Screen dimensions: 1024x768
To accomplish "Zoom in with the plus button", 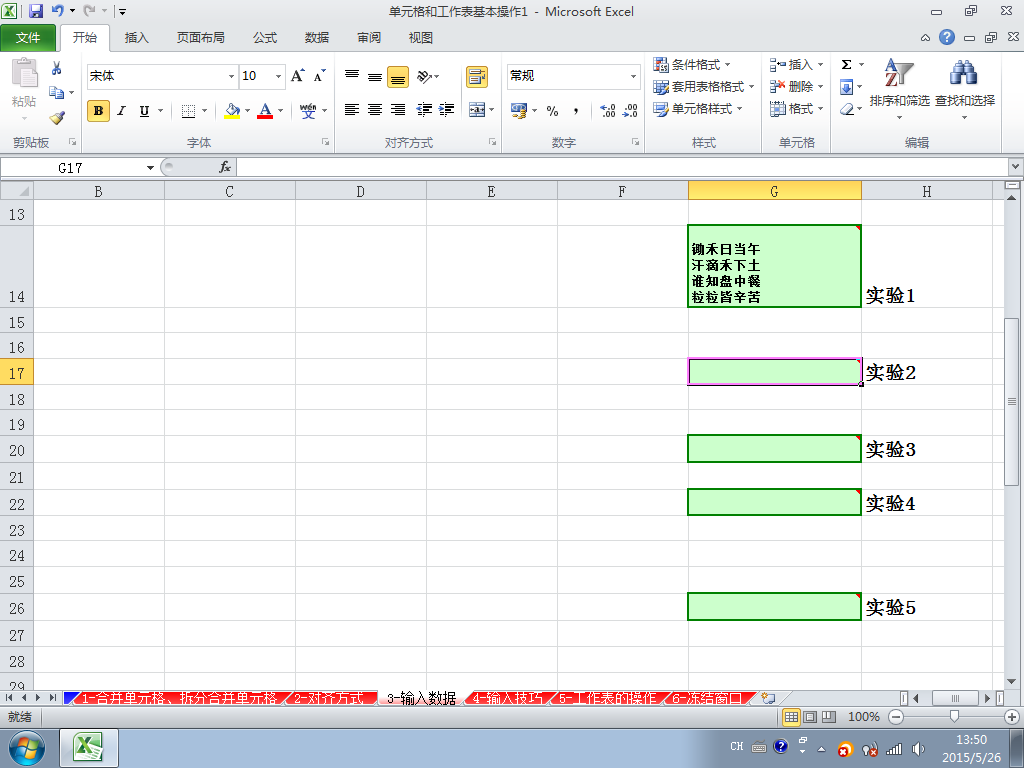I will (x=1012, y=717).
